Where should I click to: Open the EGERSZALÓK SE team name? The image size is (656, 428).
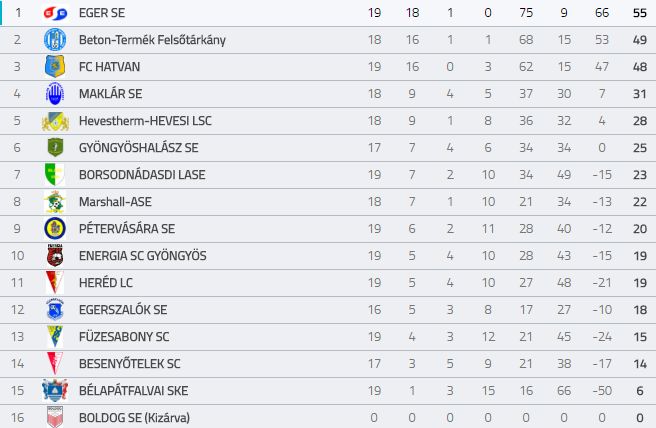pyautogui.click(x=123, y=310)
